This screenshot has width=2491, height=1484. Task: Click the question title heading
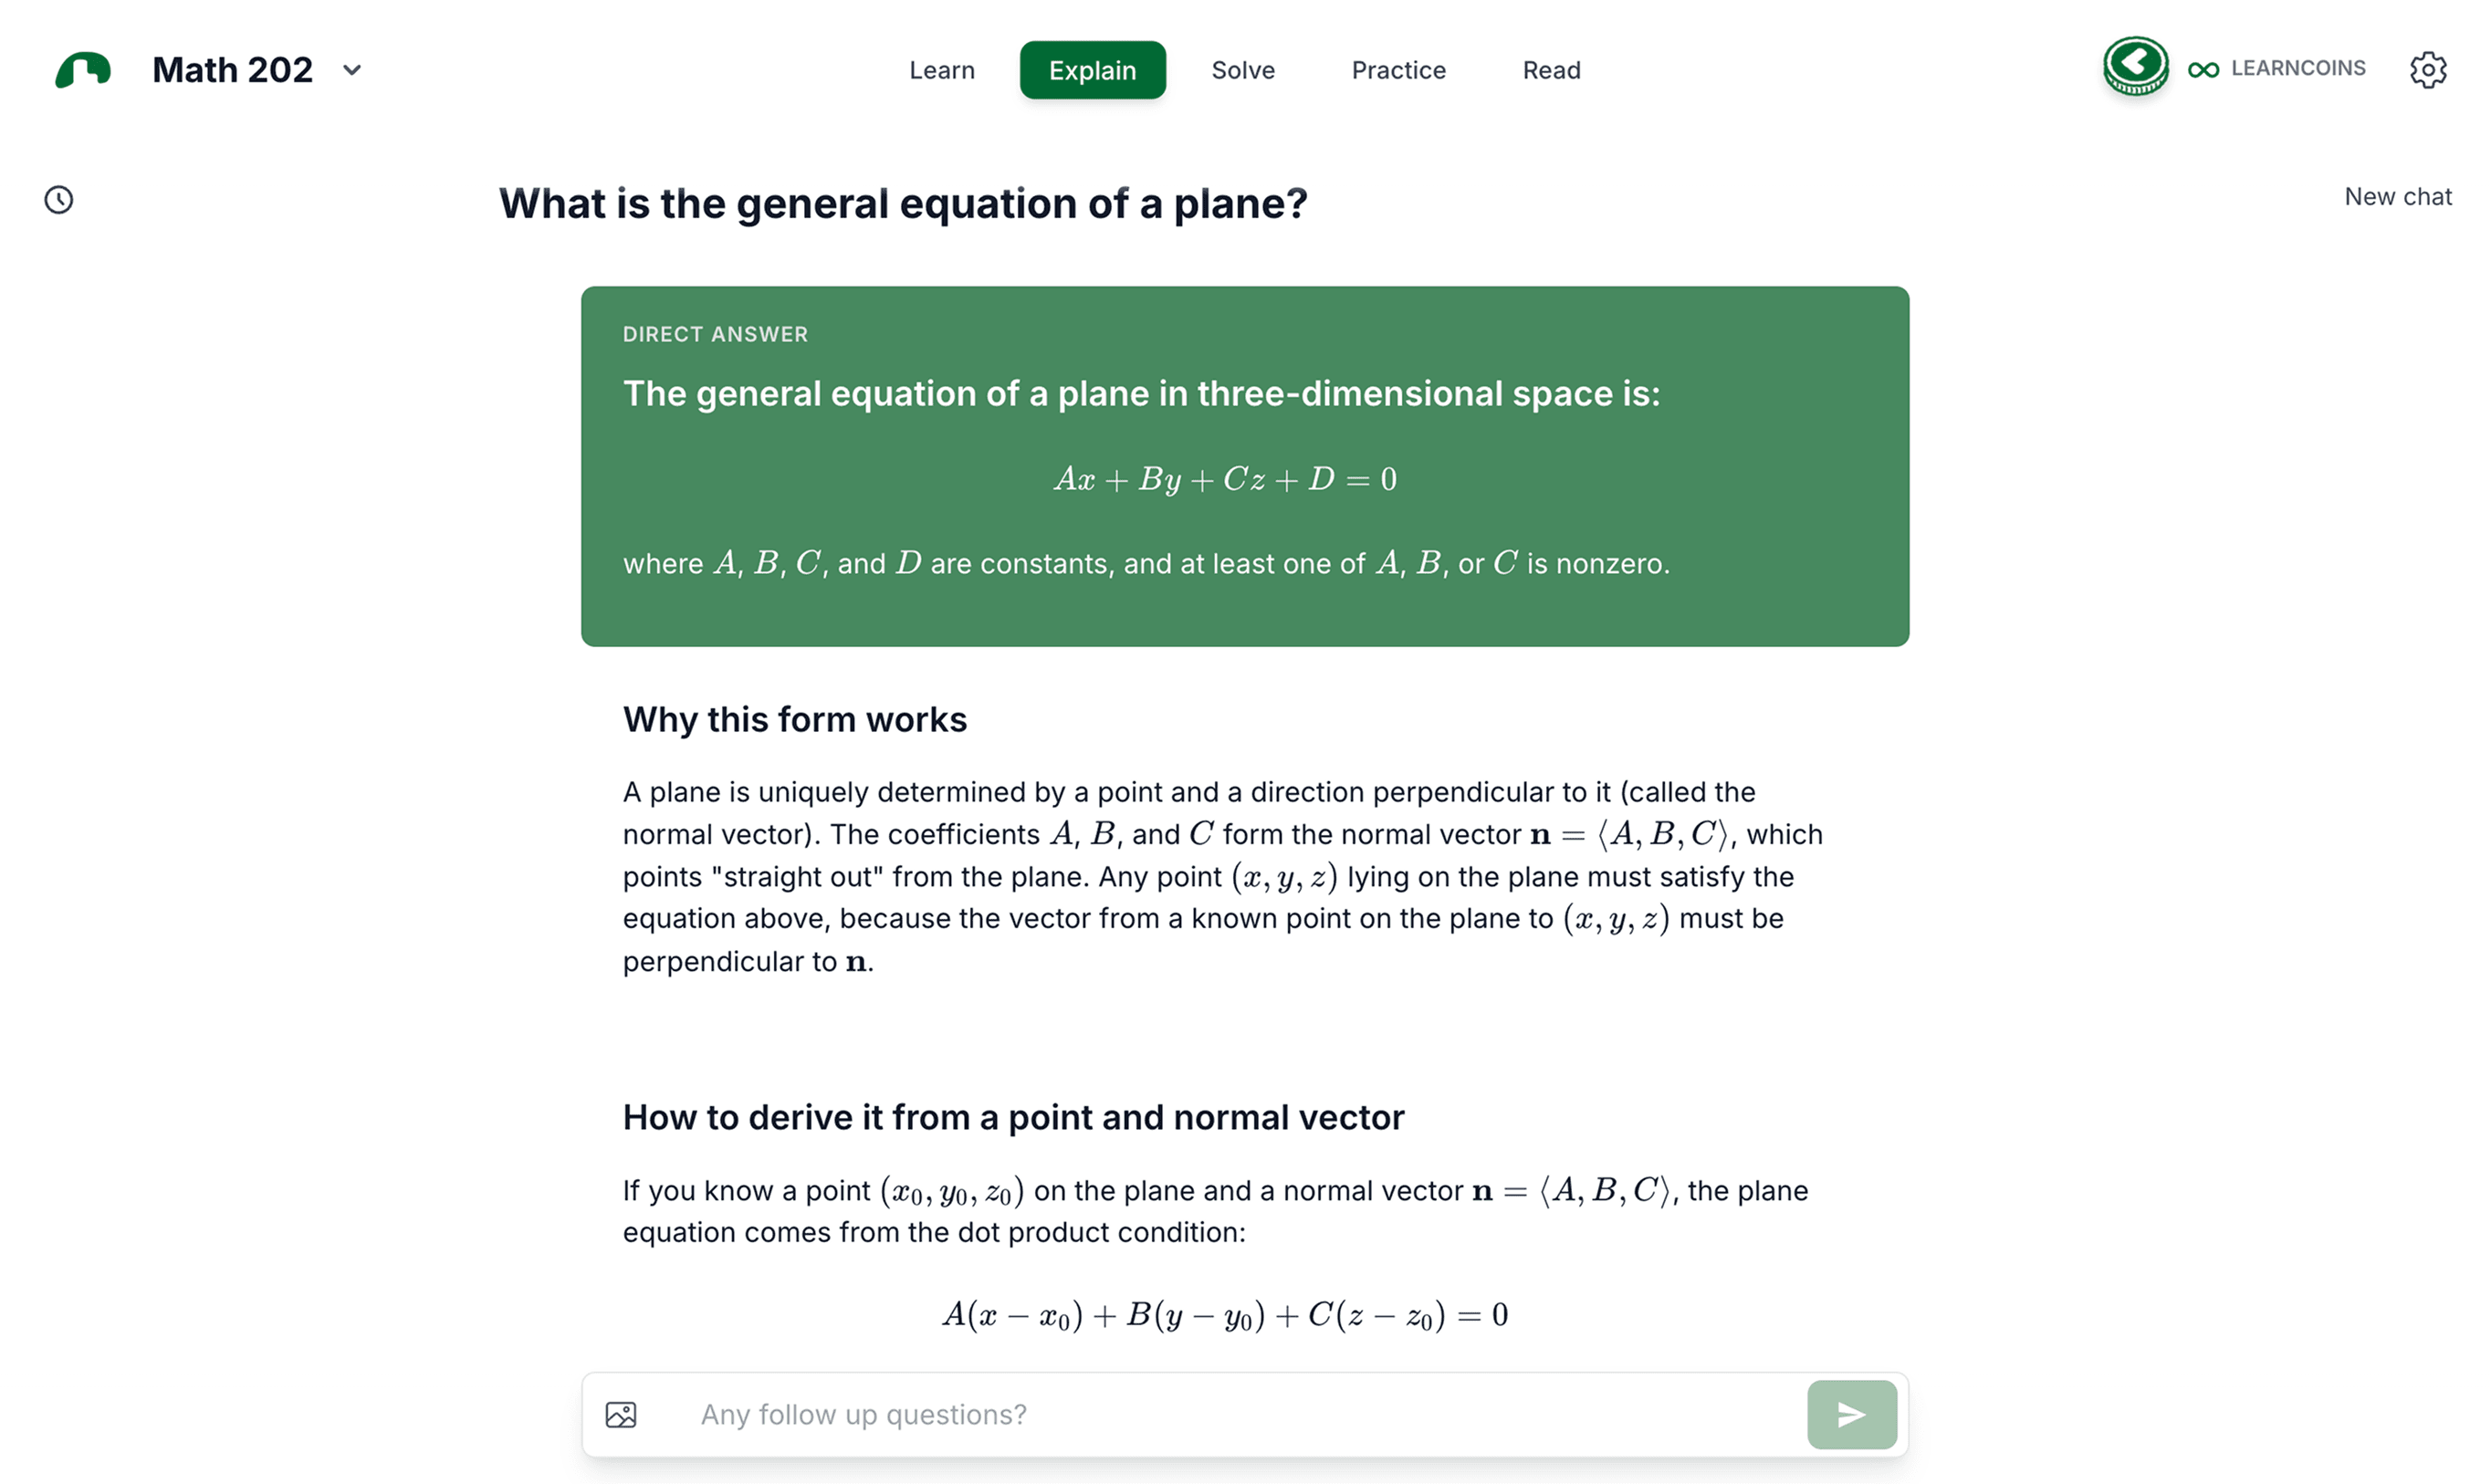902,204
